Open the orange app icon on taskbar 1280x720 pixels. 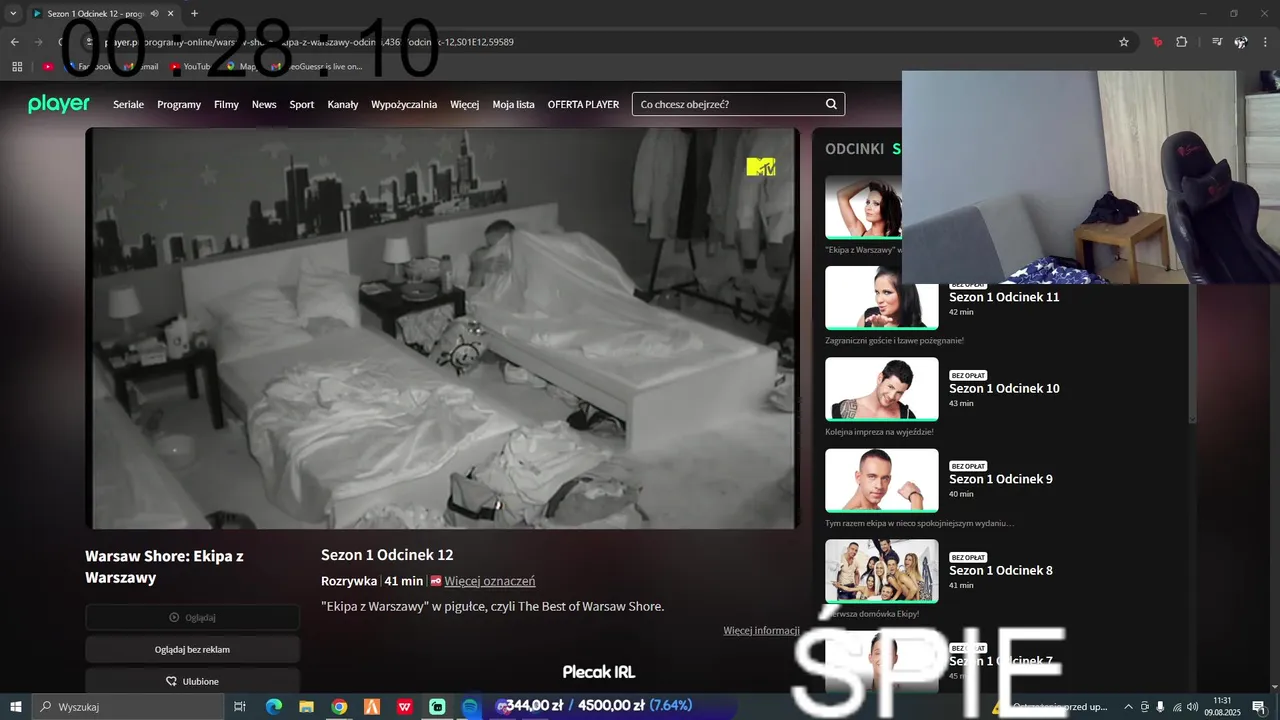pos(372,706)
